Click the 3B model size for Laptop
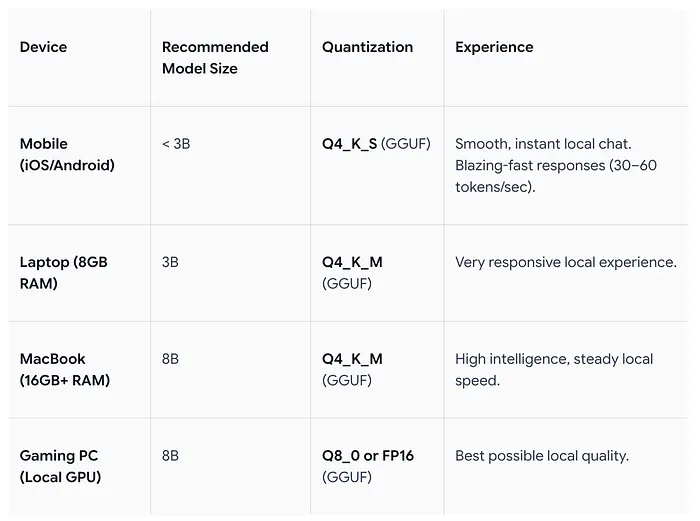Viewport: 700px width, 521px height. (170, 262)
